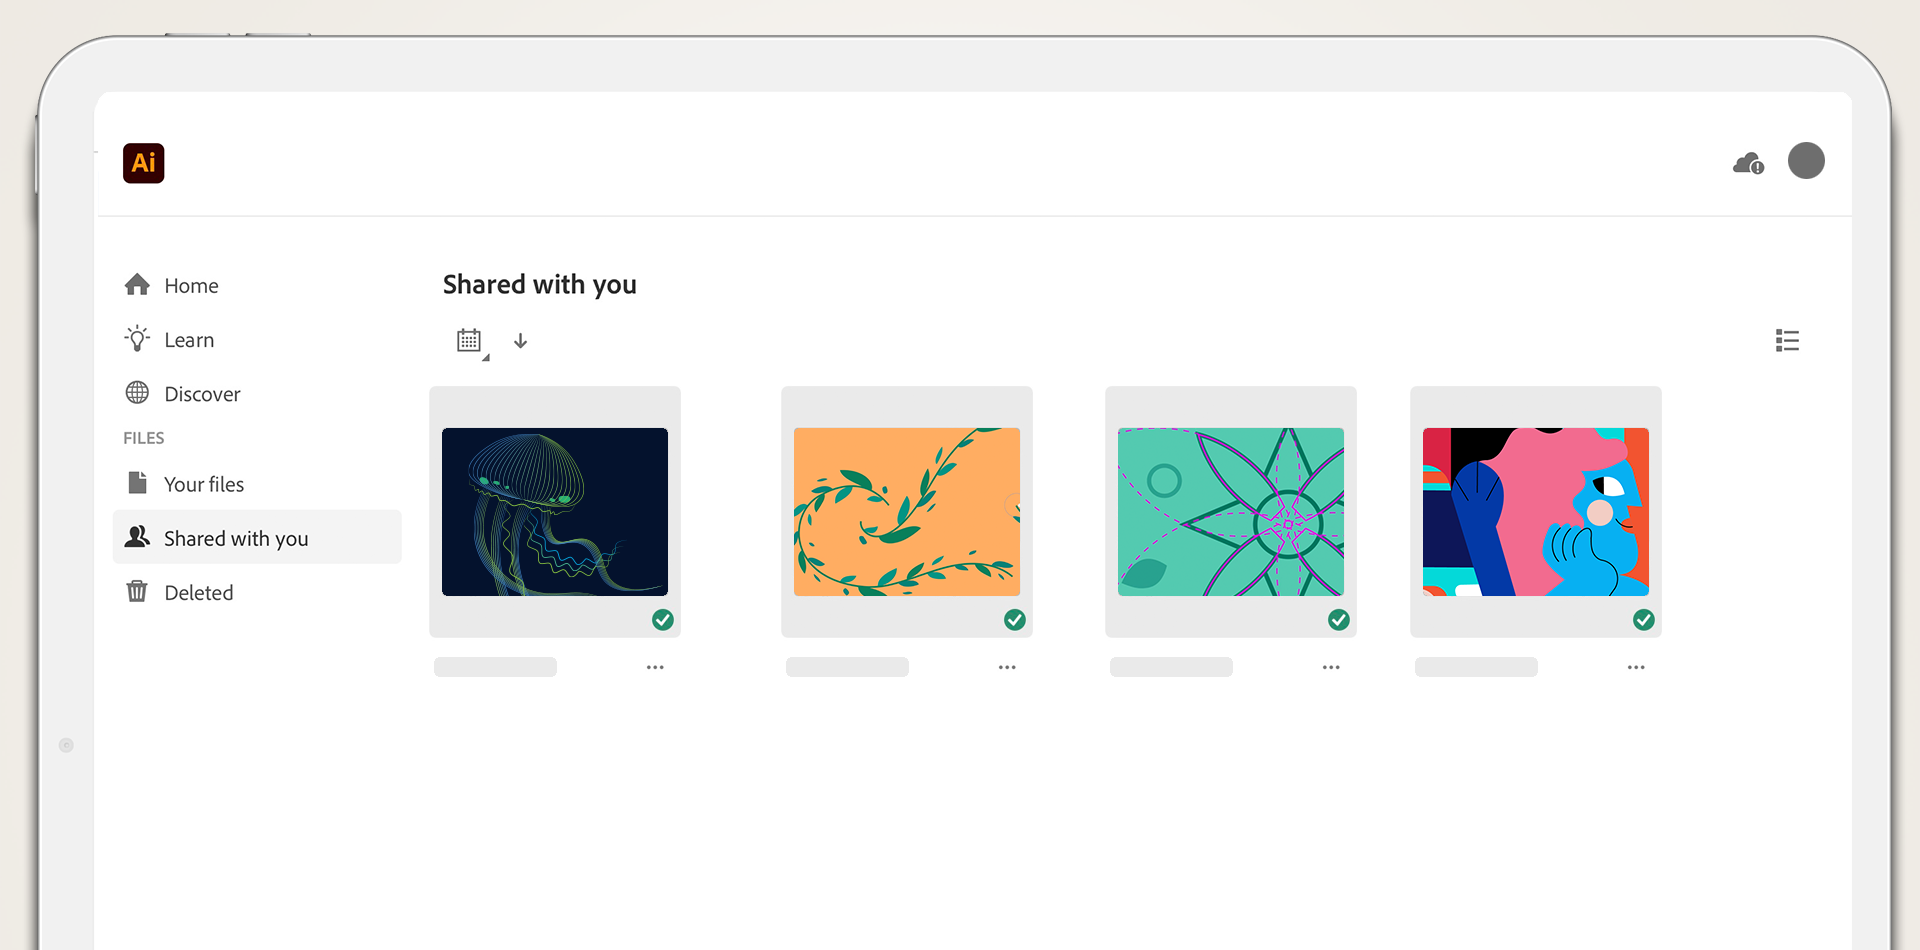Switch to list view layout
The width and height of the screenshot is (1920, 950).
tap(1787, 341)
